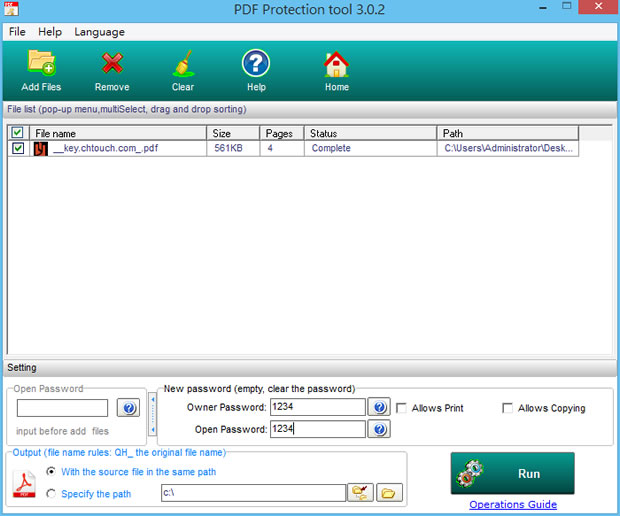This screenshot has width=620, height=516.
Task: Click browse folder icon with pencil
Action: [x=360, y=493]
